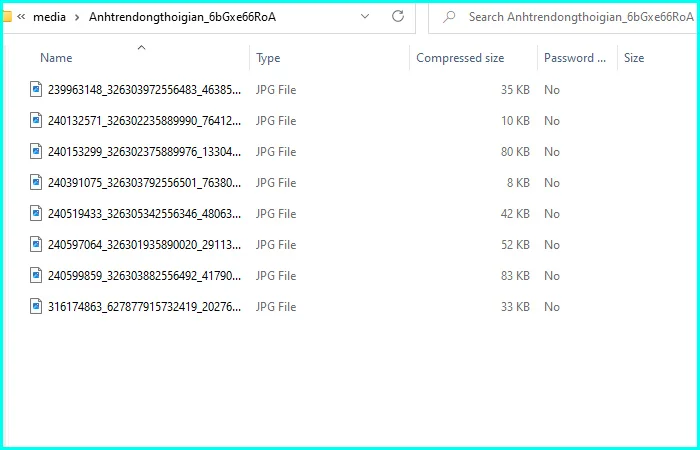The width and height of the screenshot is (700, 450).
Task: Click the JPG icon of file 240132571_326302235889990
Action: [37, 121]
